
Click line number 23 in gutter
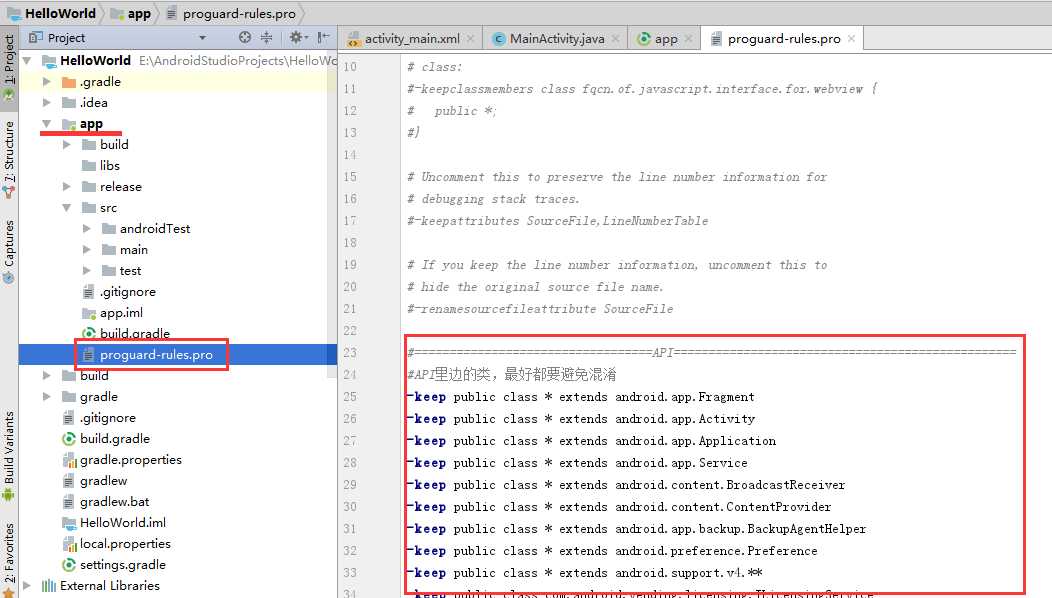350,353
